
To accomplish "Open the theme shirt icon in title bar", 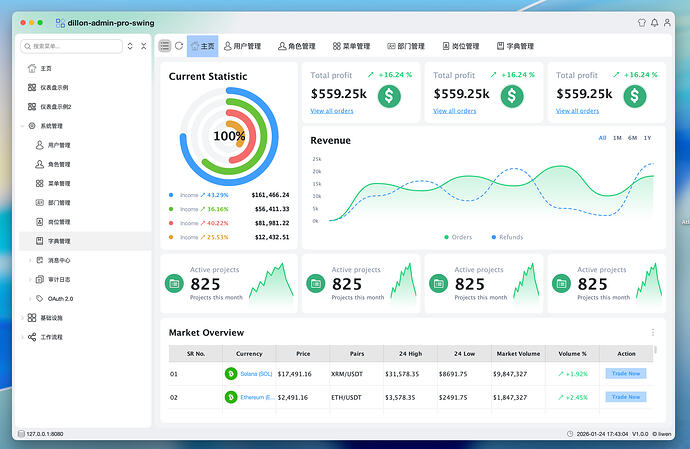I will click(642, 22).
